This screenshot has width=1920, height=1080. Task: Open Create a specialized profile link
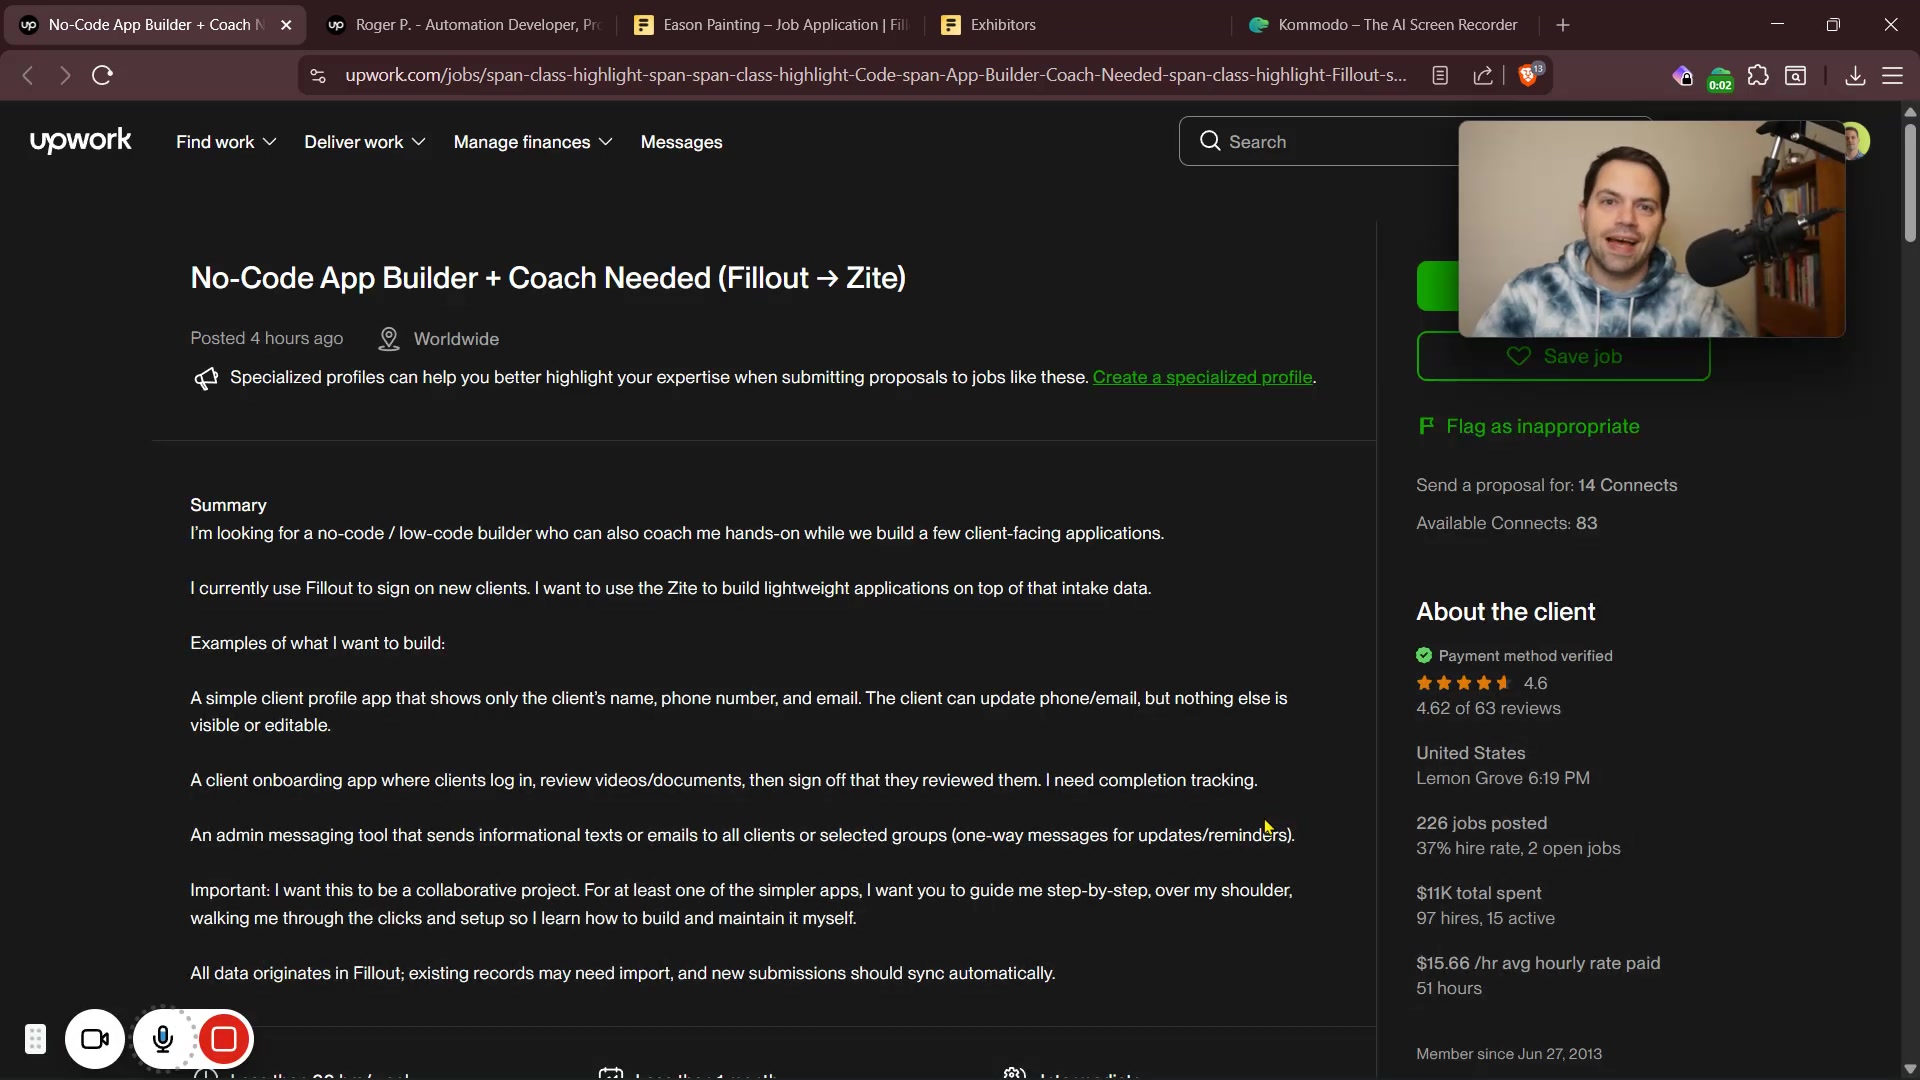[1202, 377]
